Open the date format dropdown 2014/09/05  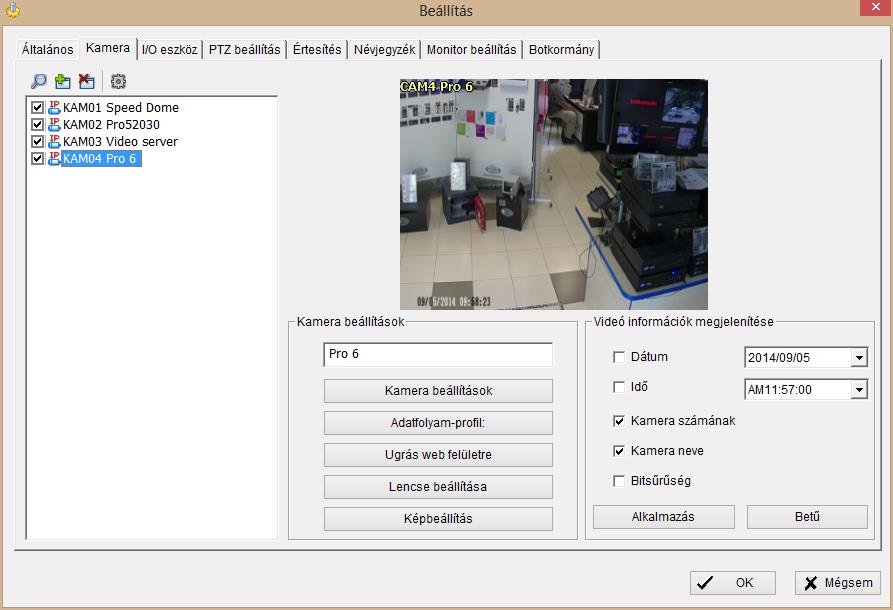(x=859, y=358)
